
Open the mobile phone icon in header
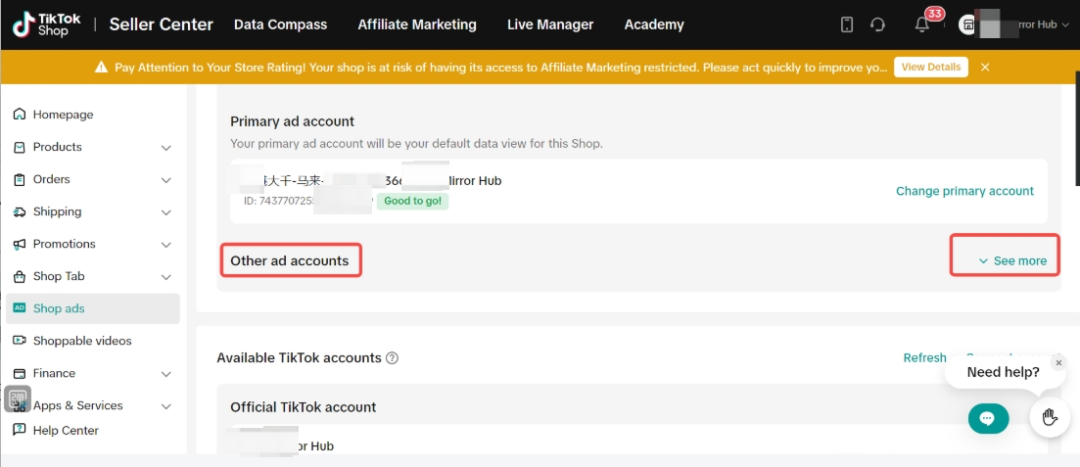click(847, 25)
